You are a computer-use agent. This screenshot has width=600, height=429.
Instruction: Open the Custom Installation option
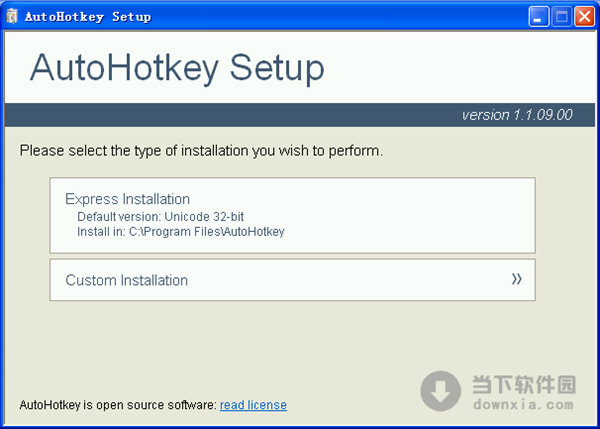(x=292, y=280)
